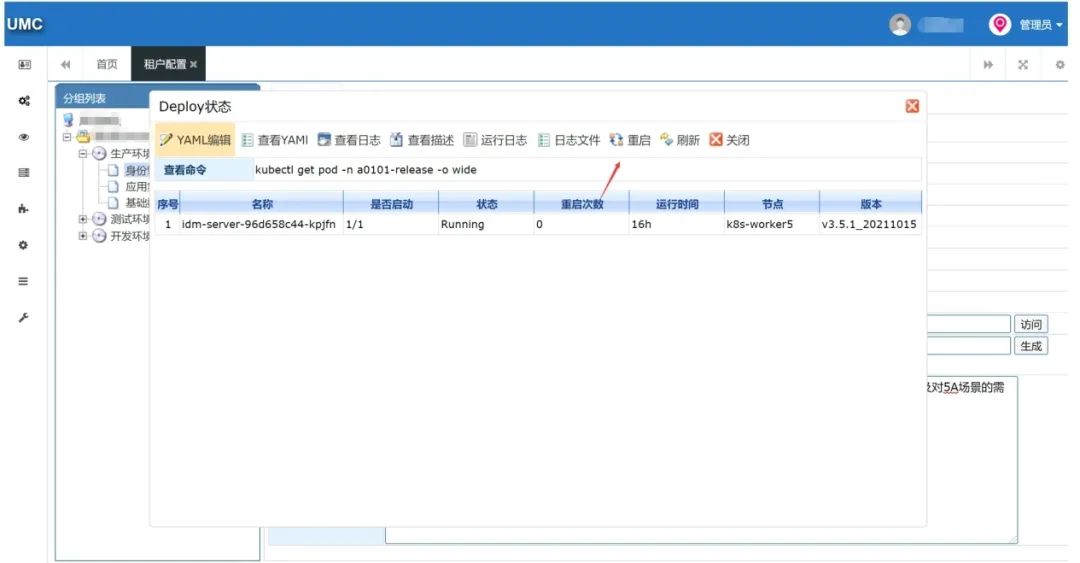Open the gears icon in left sidebar

click(24, 101)
